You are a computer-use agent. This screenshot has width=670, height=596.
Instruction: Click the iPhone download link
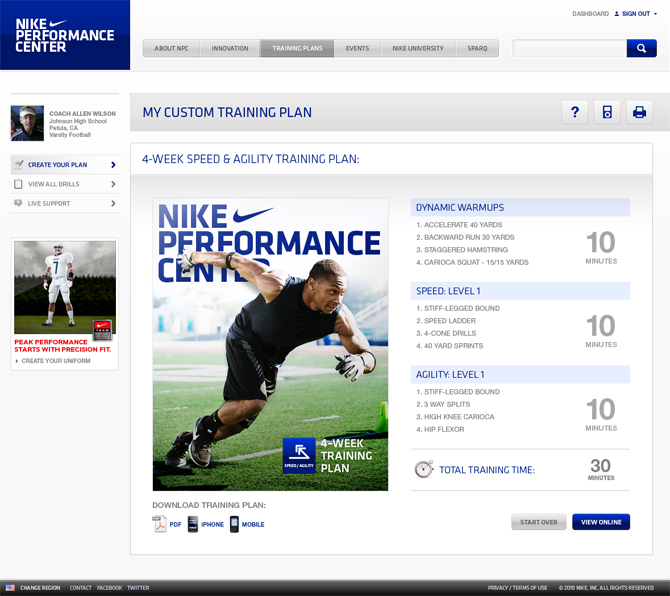pos(212,524)
